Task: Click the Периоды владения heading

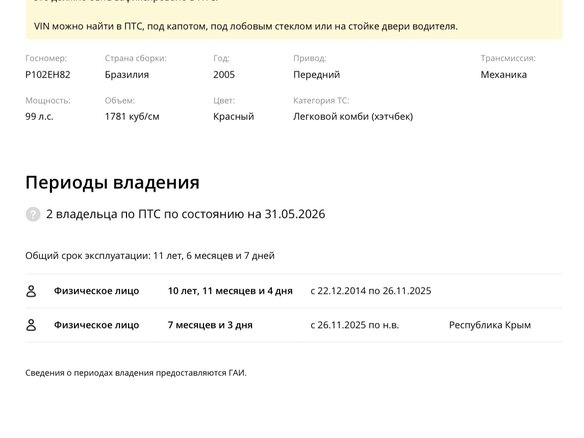Action: [x=112, y=182]
